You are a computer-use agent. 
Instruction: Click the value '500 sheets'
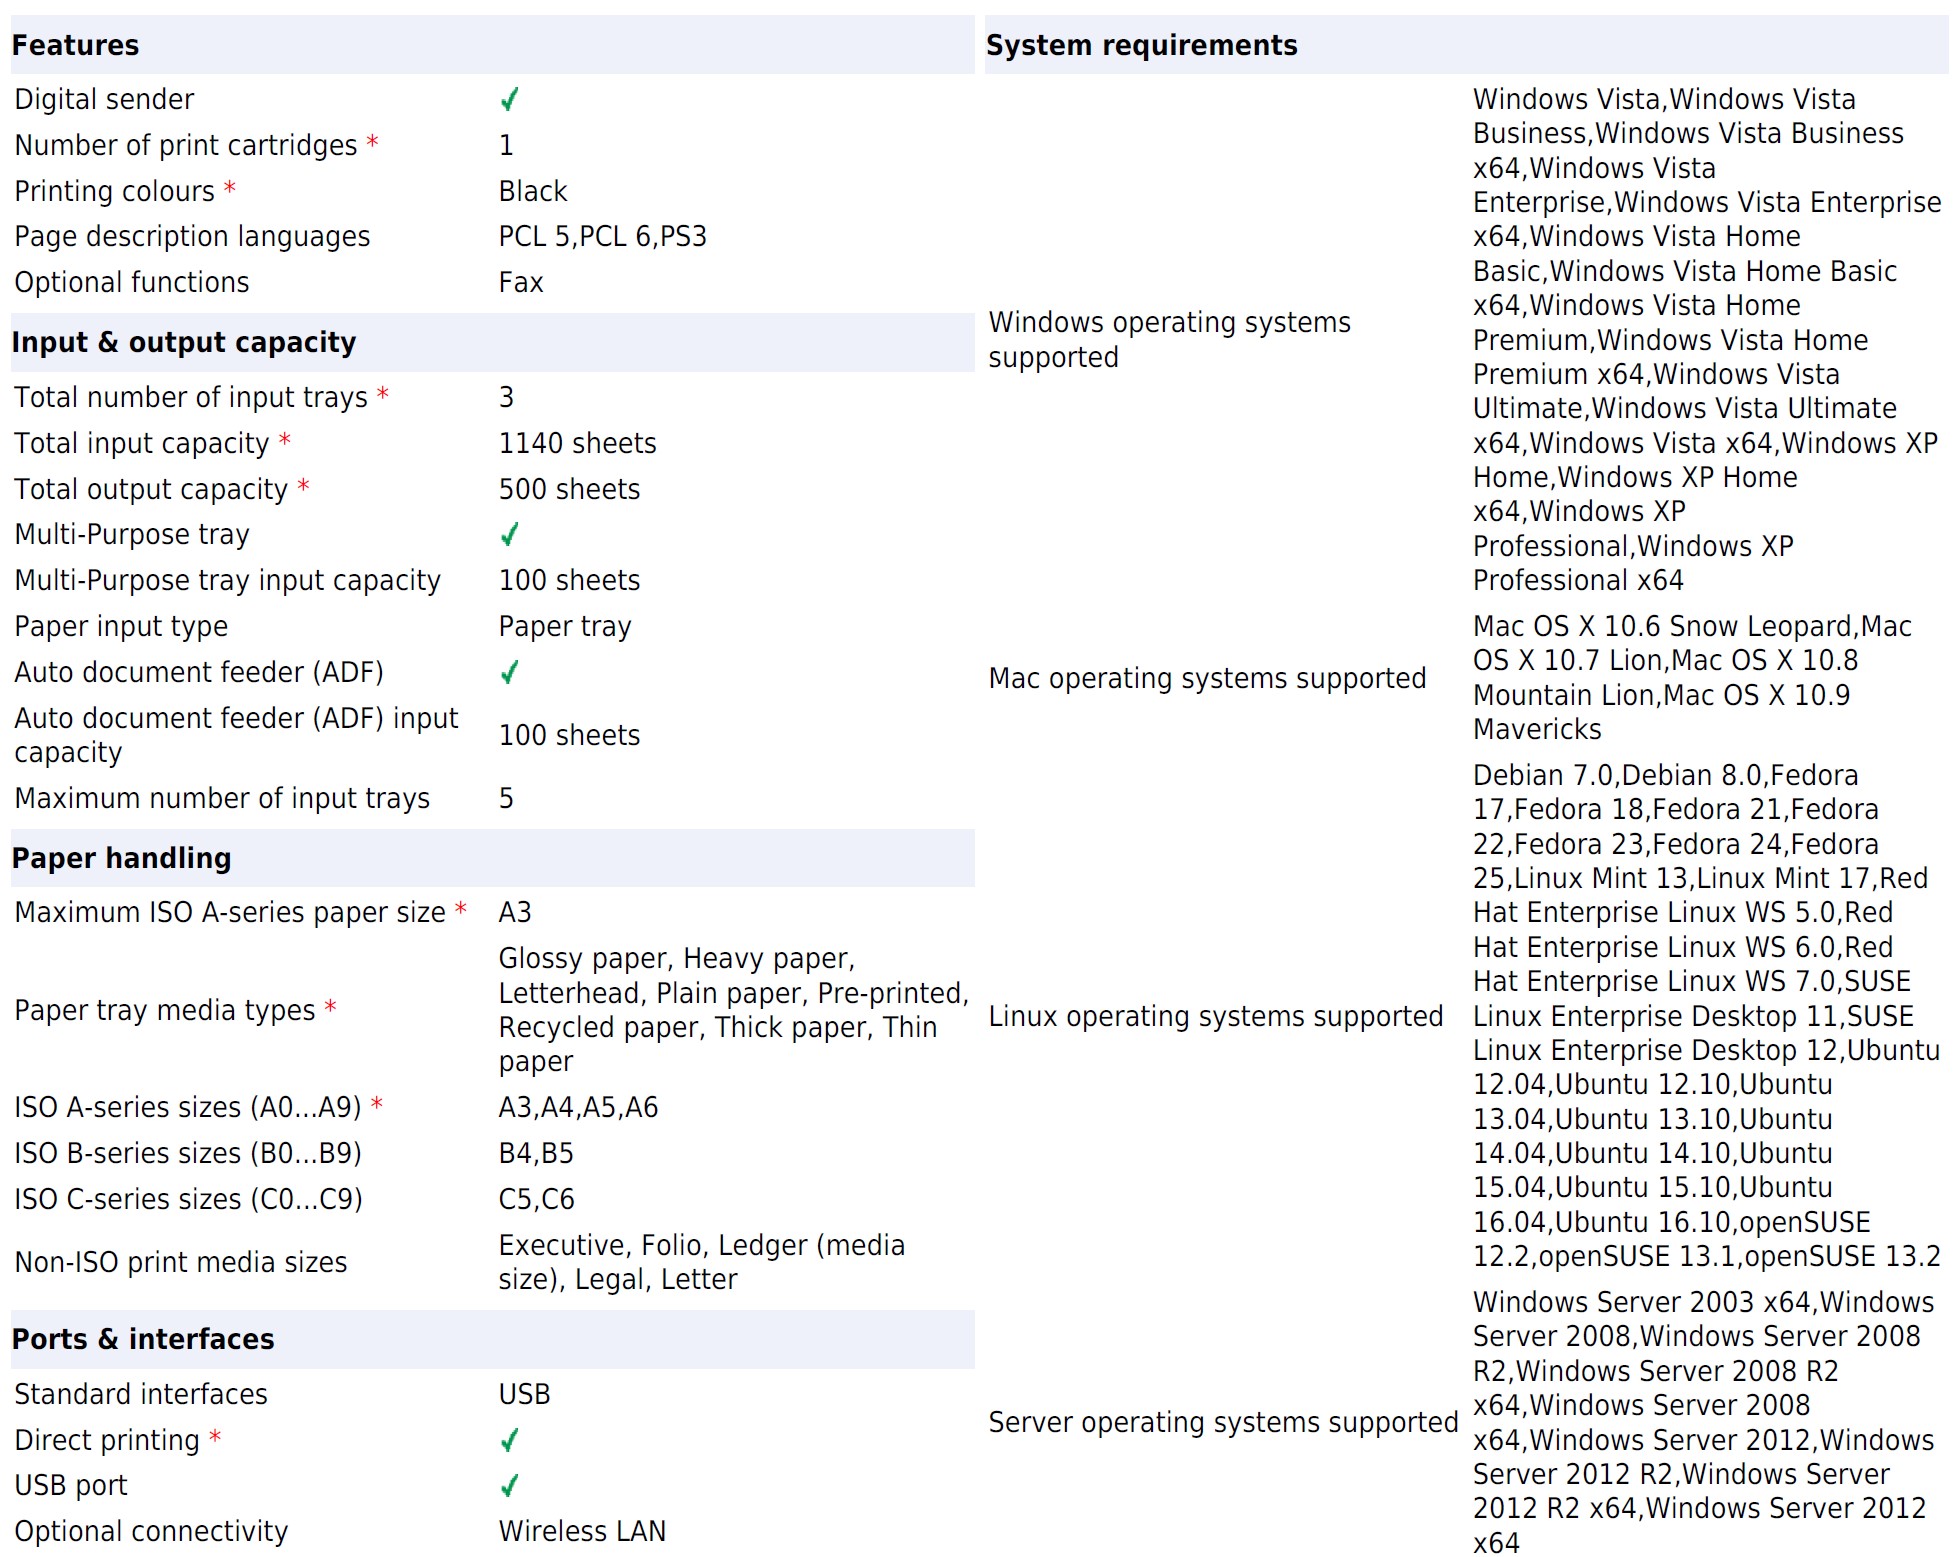[570, 489]
